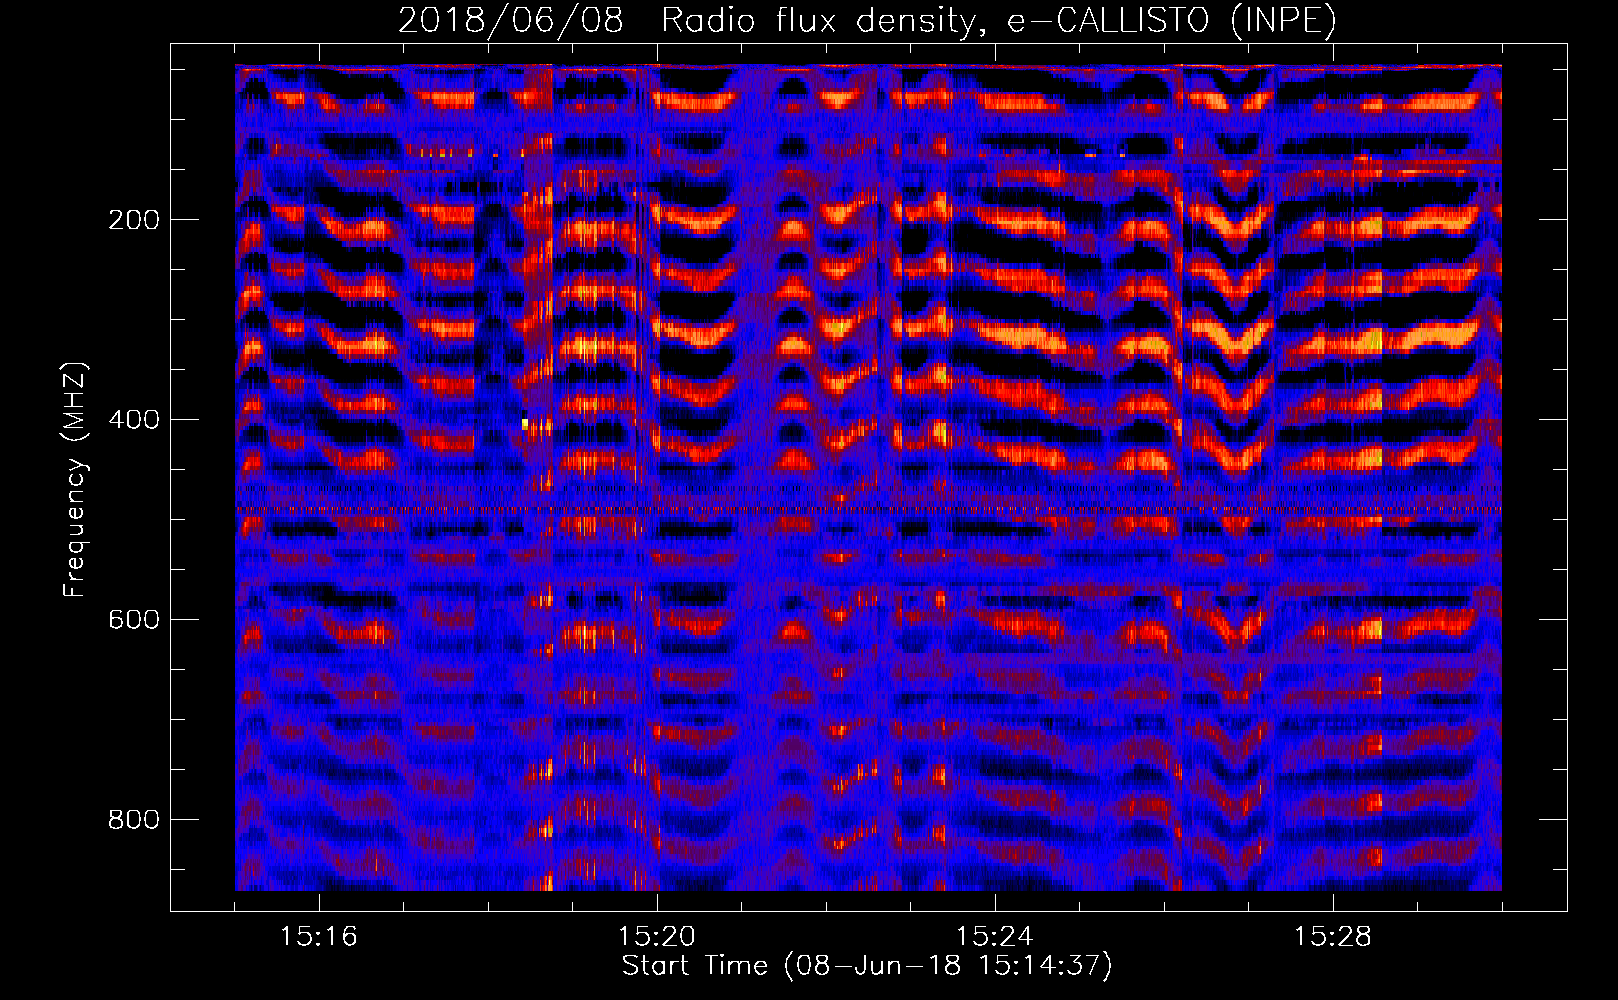Image resolution: width=1618 pixels, height=1000 pixels.
Task: Click the 200 frequency tick label
Action: 134,220
